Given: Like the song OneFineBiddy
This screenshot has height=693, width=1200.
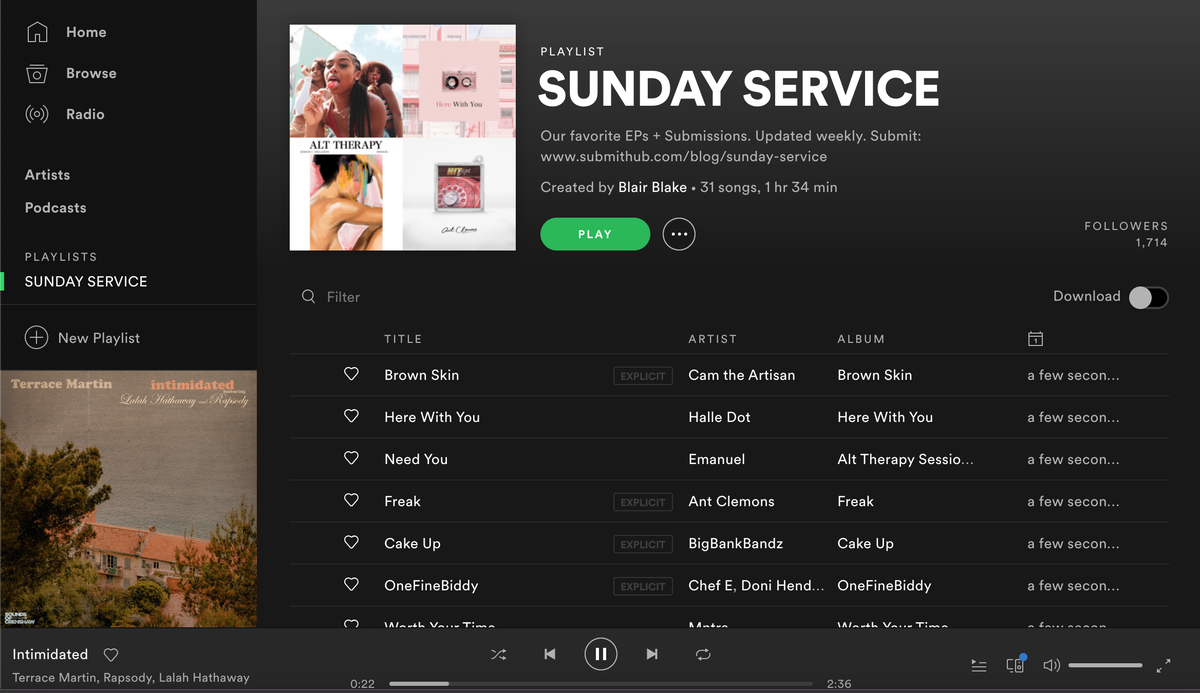Looking at the screenshot, I should pyautogui.click(x=351, y=584).
